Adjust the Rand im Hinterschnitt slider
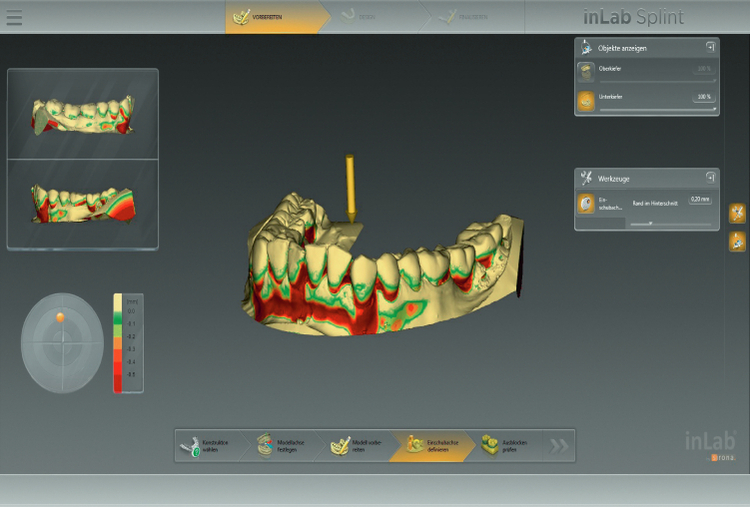 (650, 224)
